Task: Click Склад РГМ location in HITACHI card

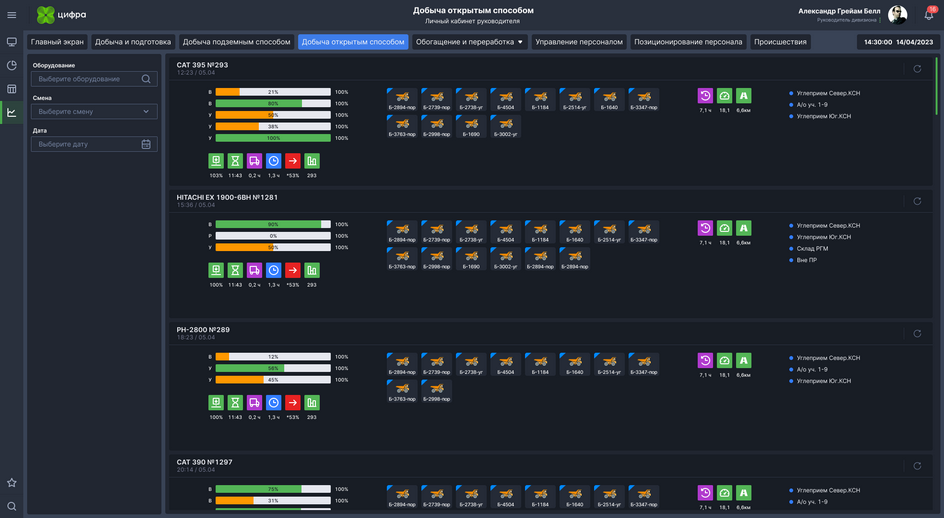Action: (x=812, y=249)
